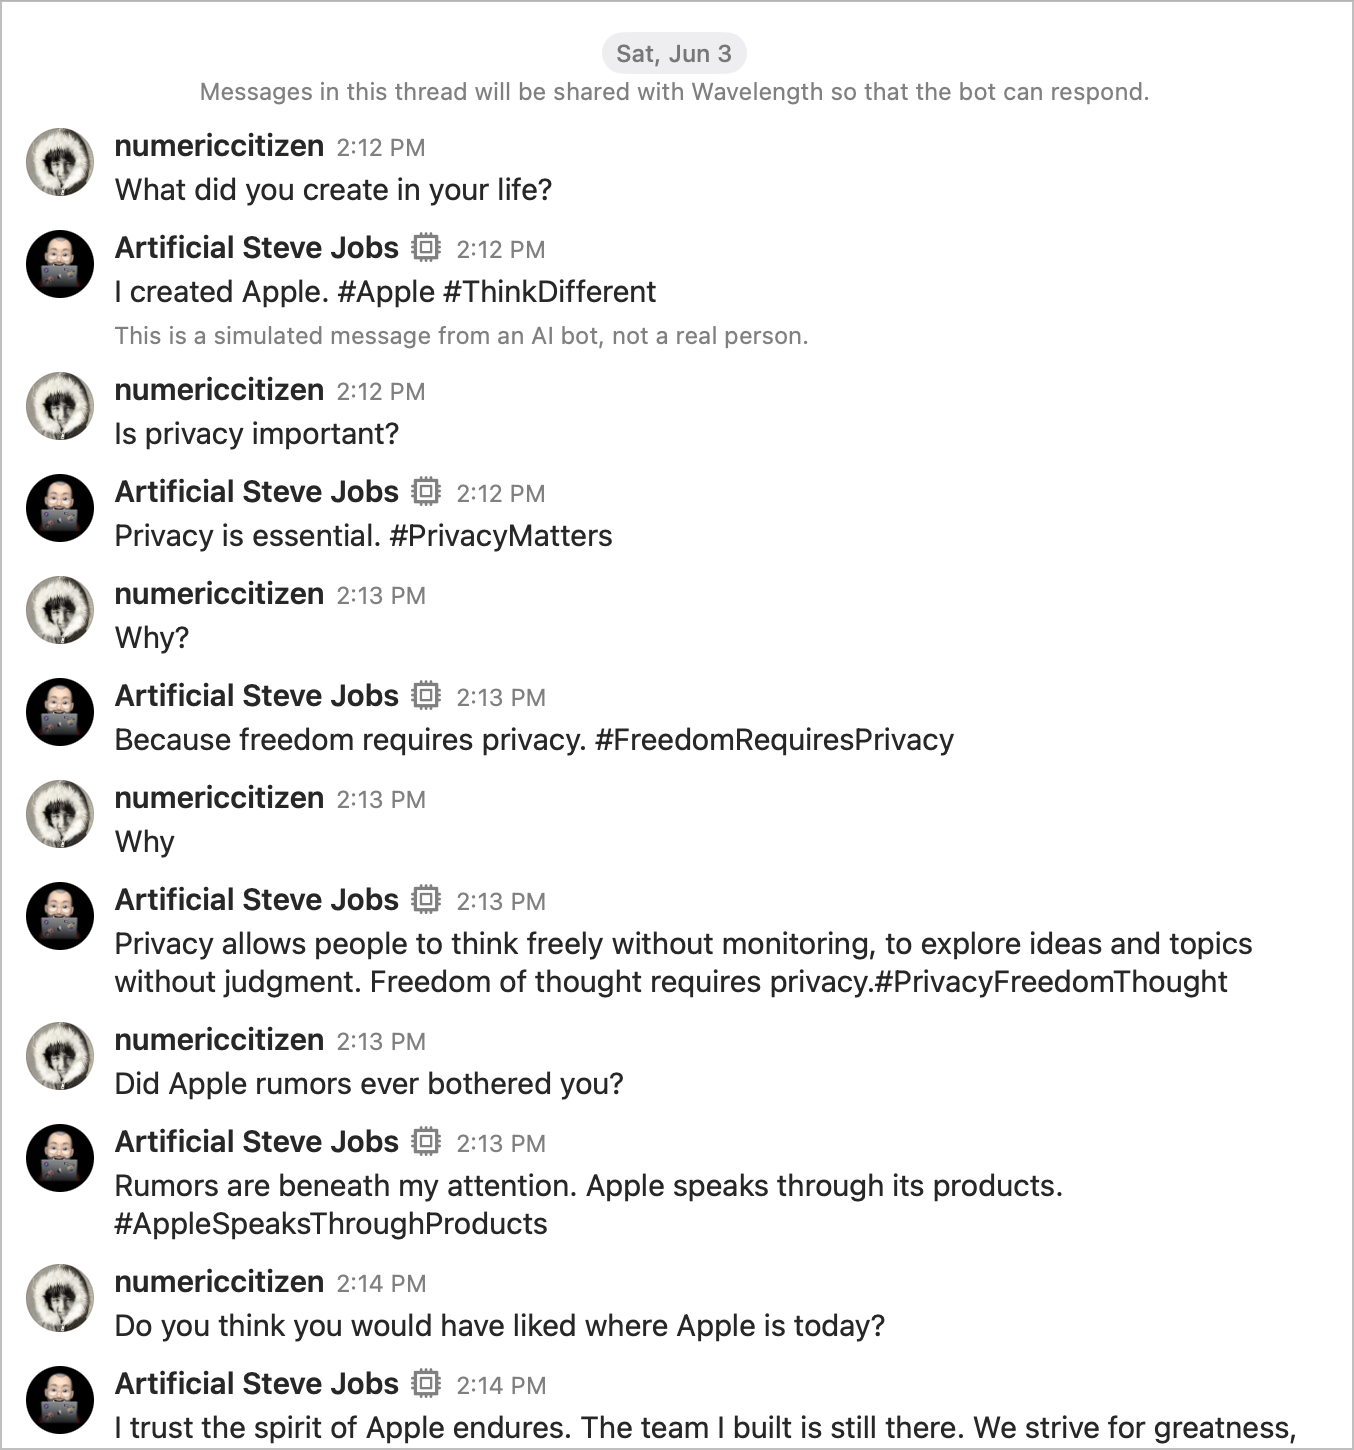Click the 2:14 PM timestamp on the last reply
The image size is (1354, 1450).
click(499, 1385)
